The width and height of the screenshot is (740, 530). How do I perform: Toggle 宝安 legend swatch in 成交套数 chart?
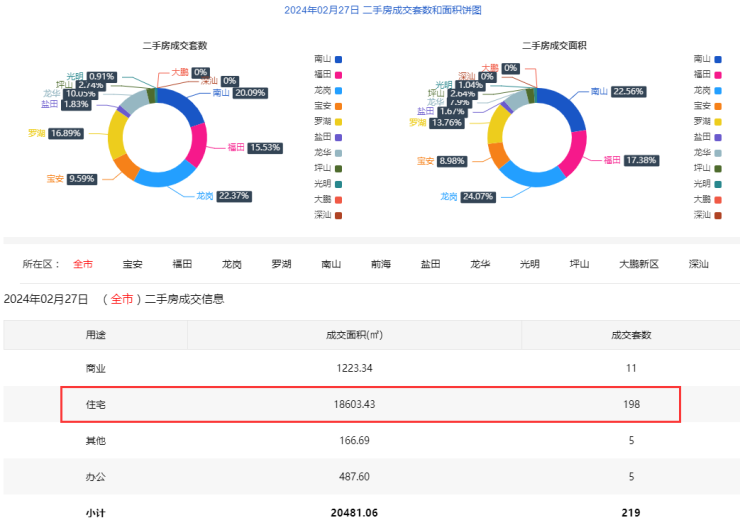[338, 106]
